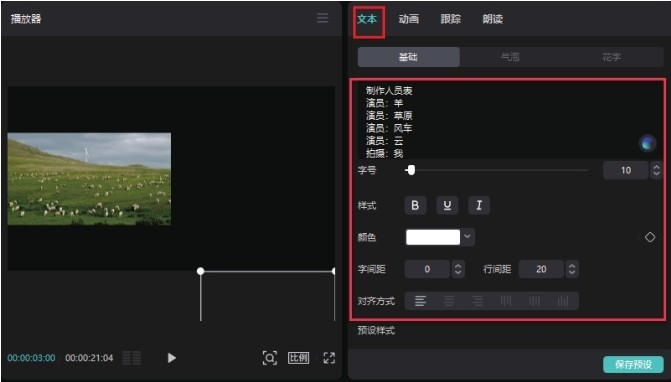Click the preview zoom scan icon
The image size is (671, 382).
tap(270, 358)
